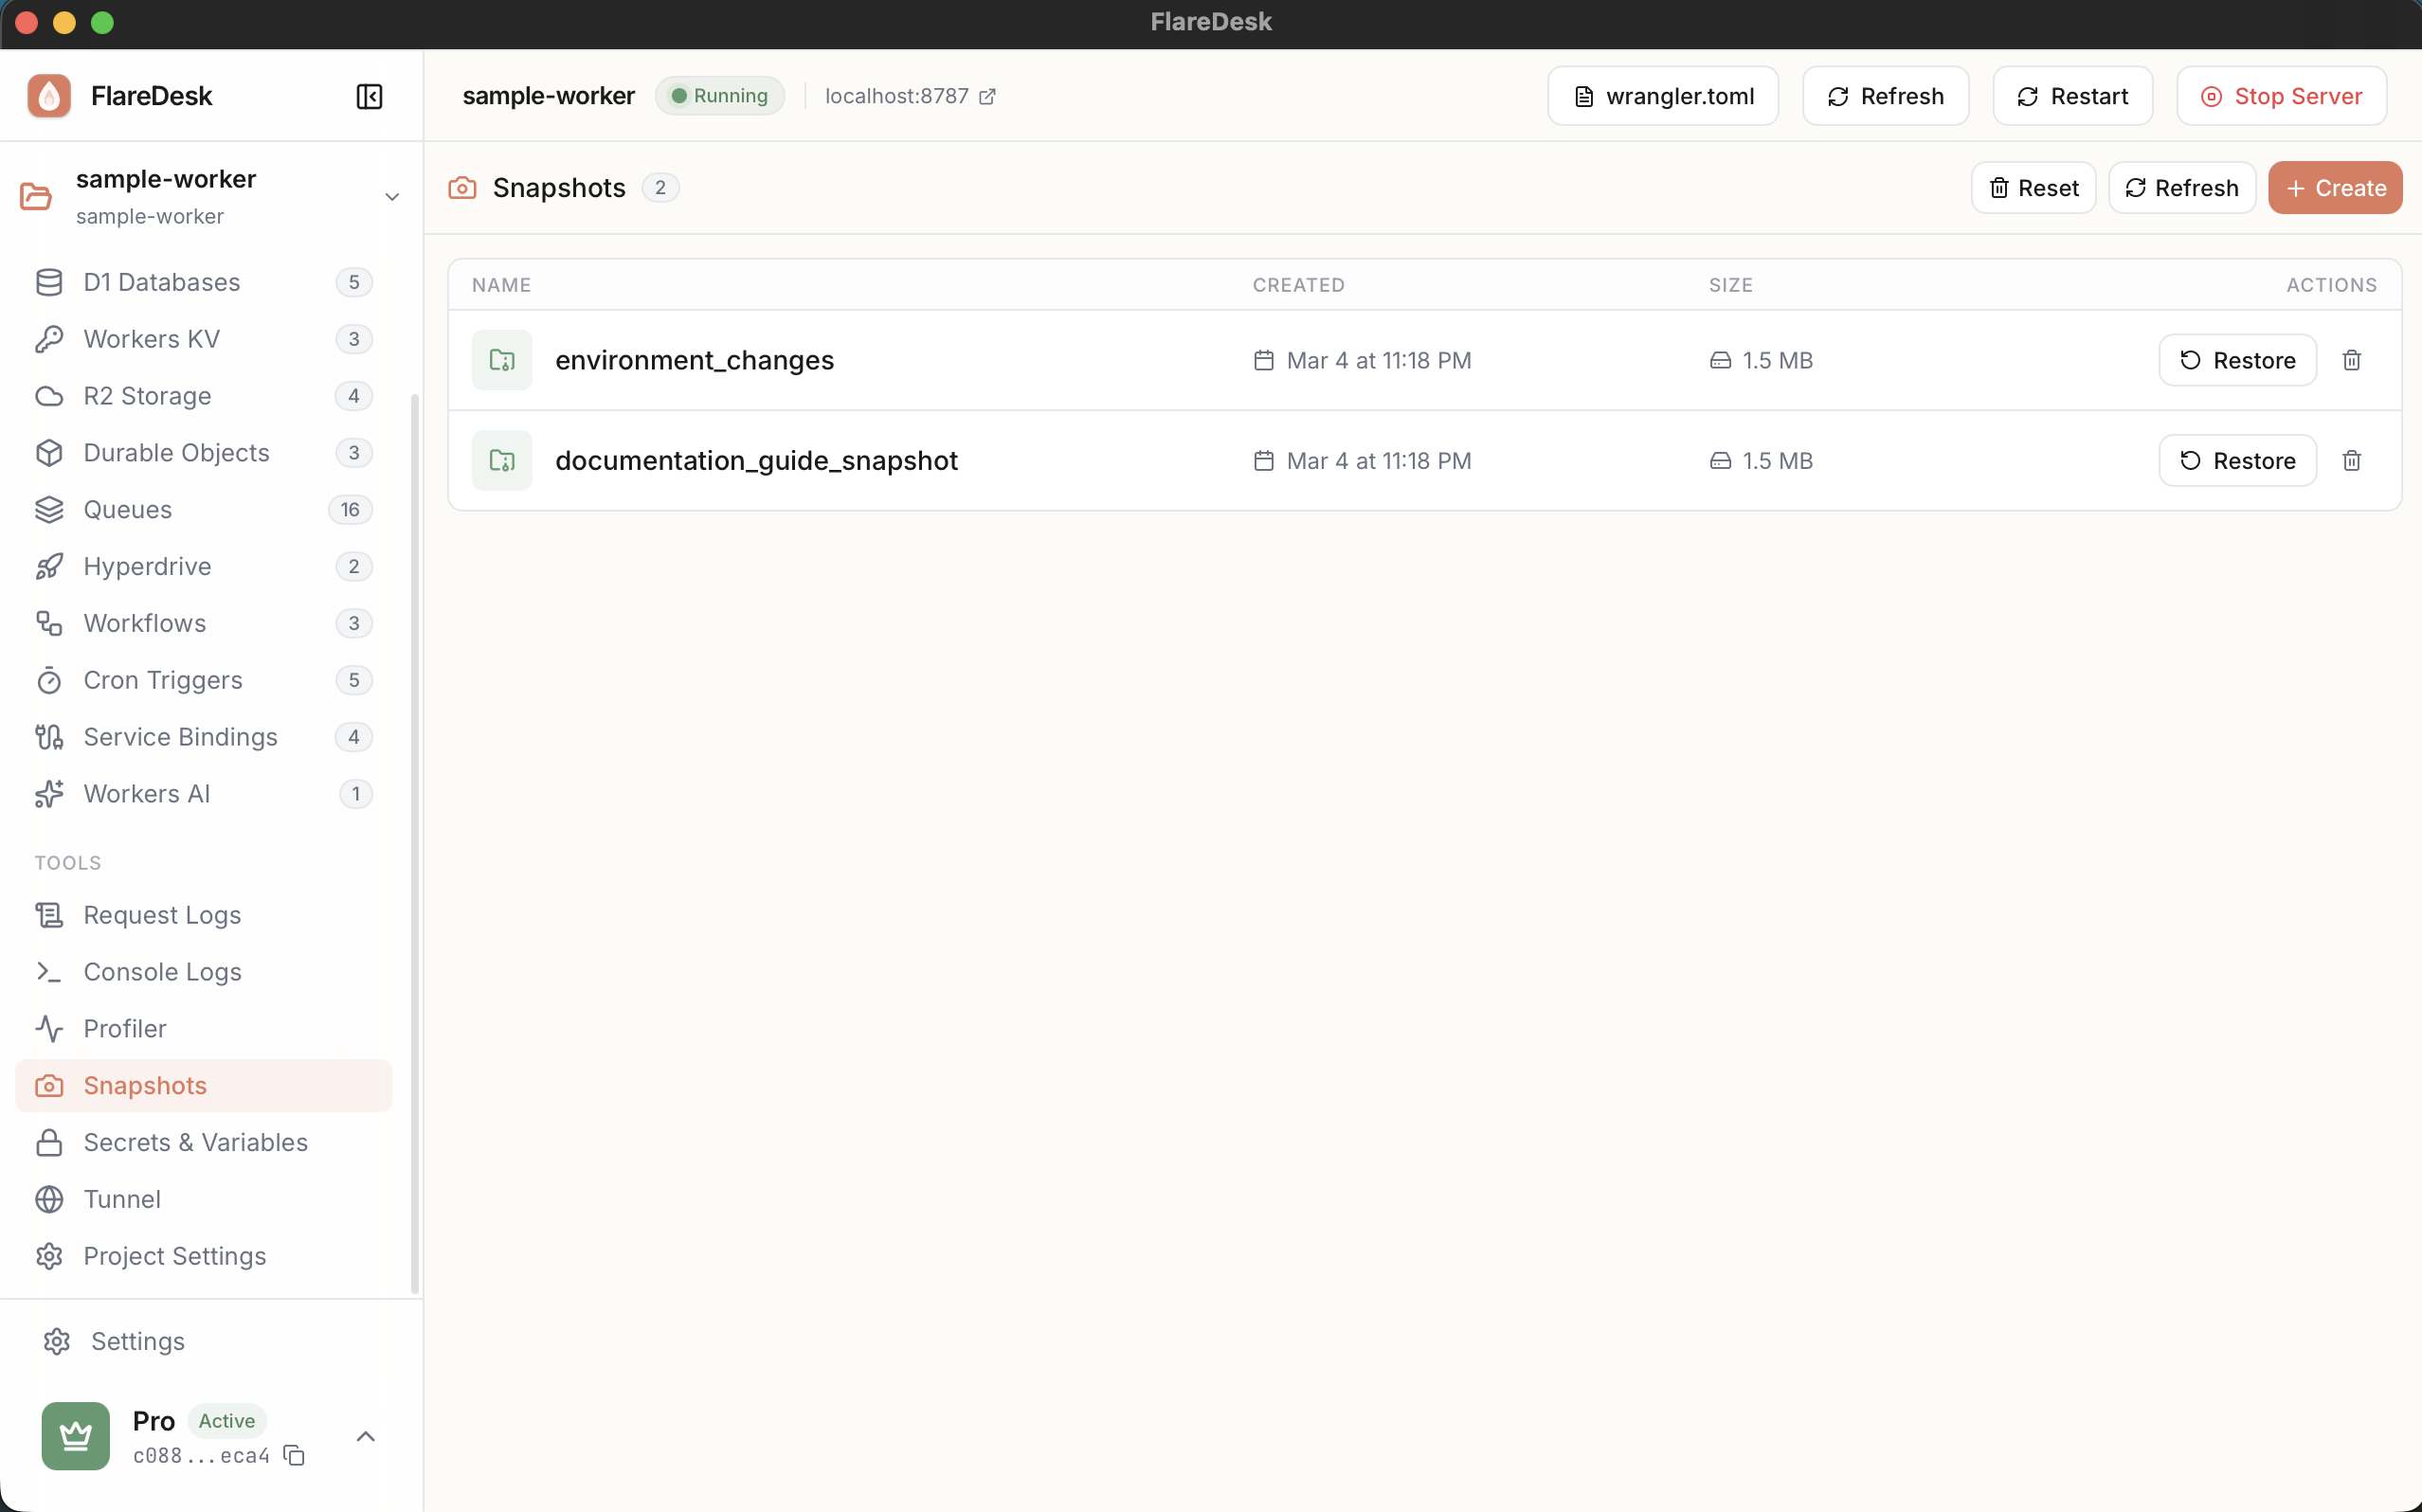
Task: Click the Durable Objects icon
Action: coord(49,452)
